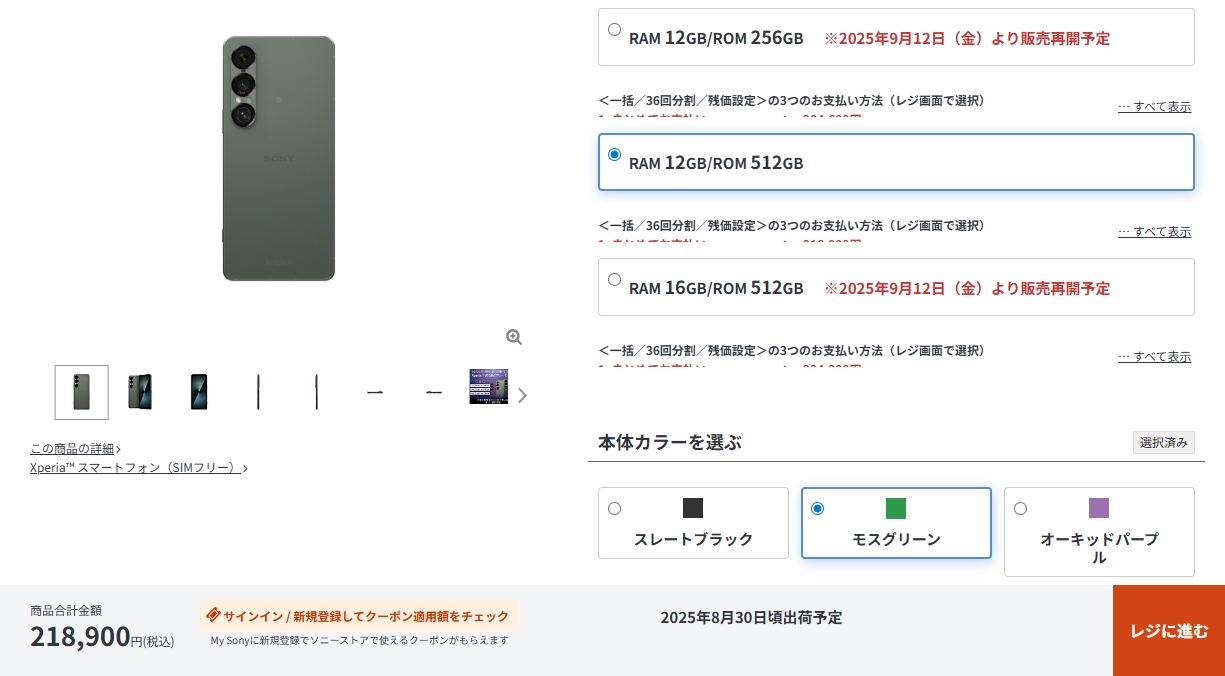Expand すべて表示 under the 12GB/512GB option

1154,231
